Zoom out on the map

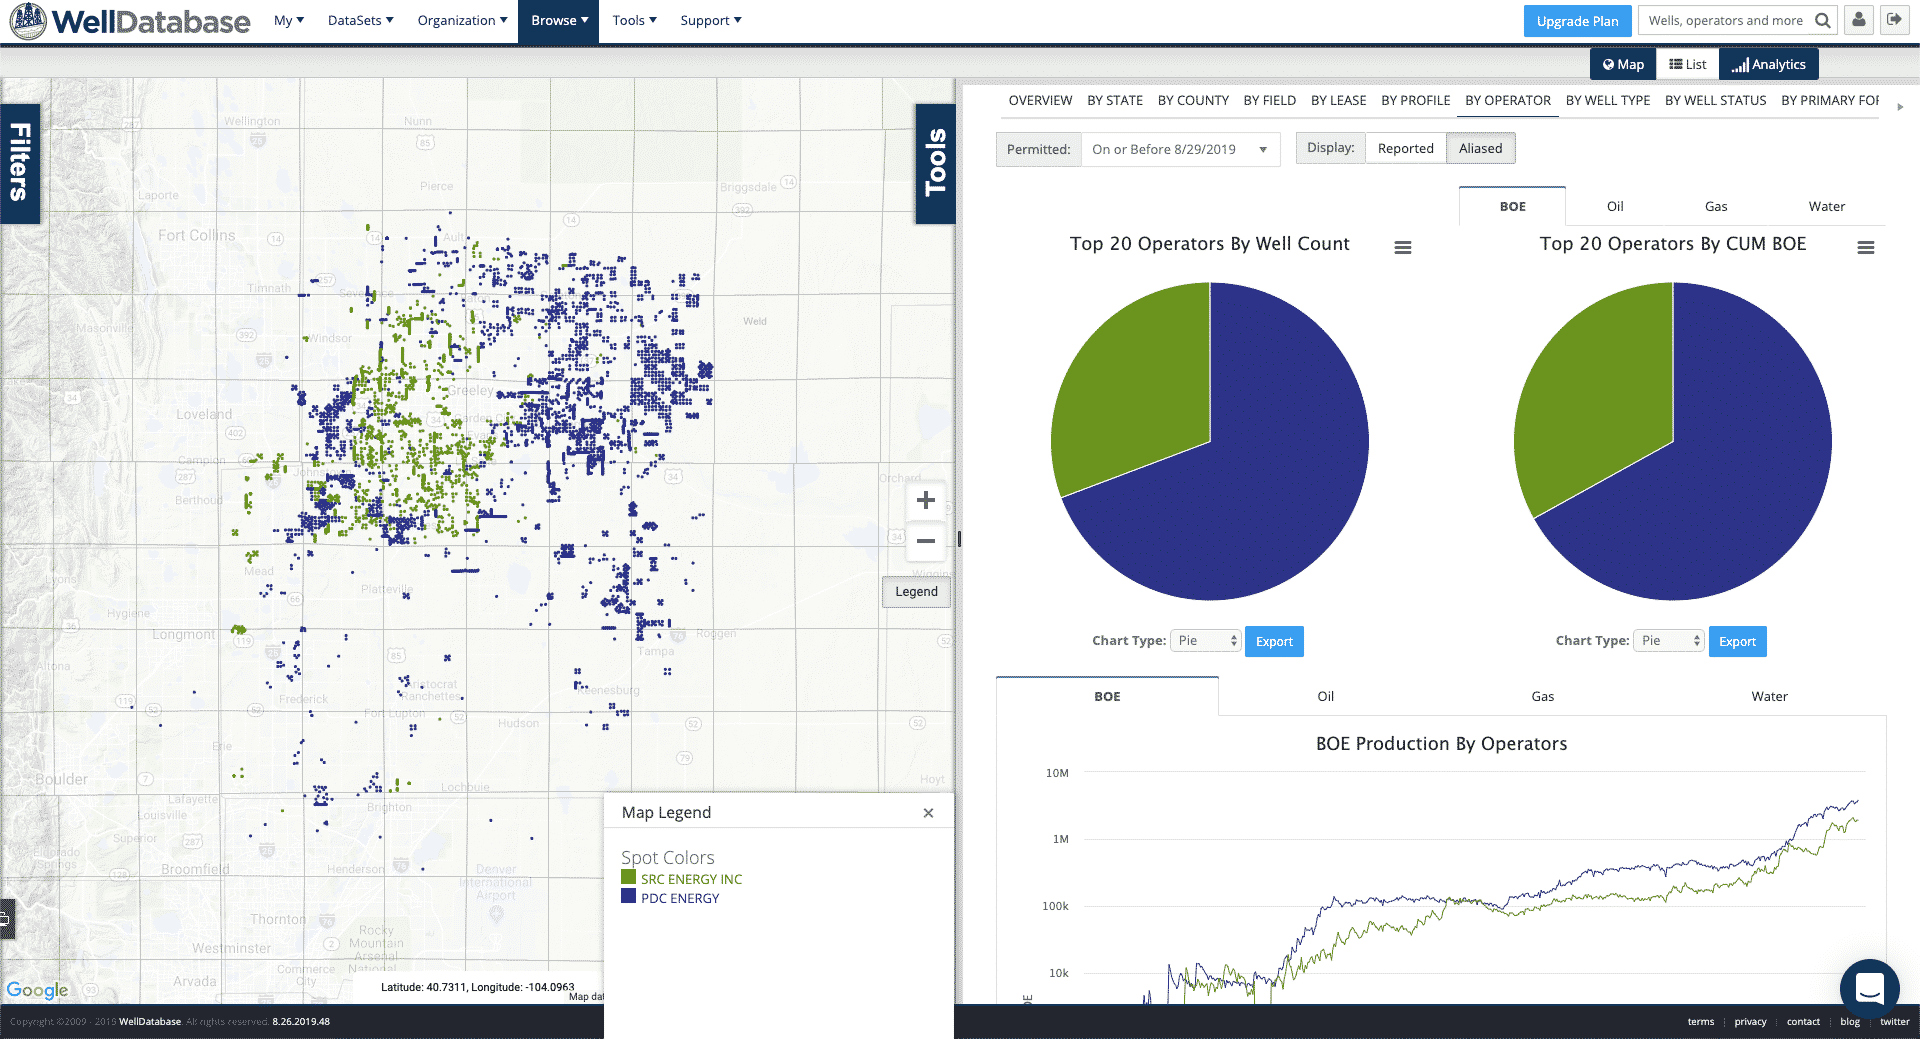coord(926,541)
